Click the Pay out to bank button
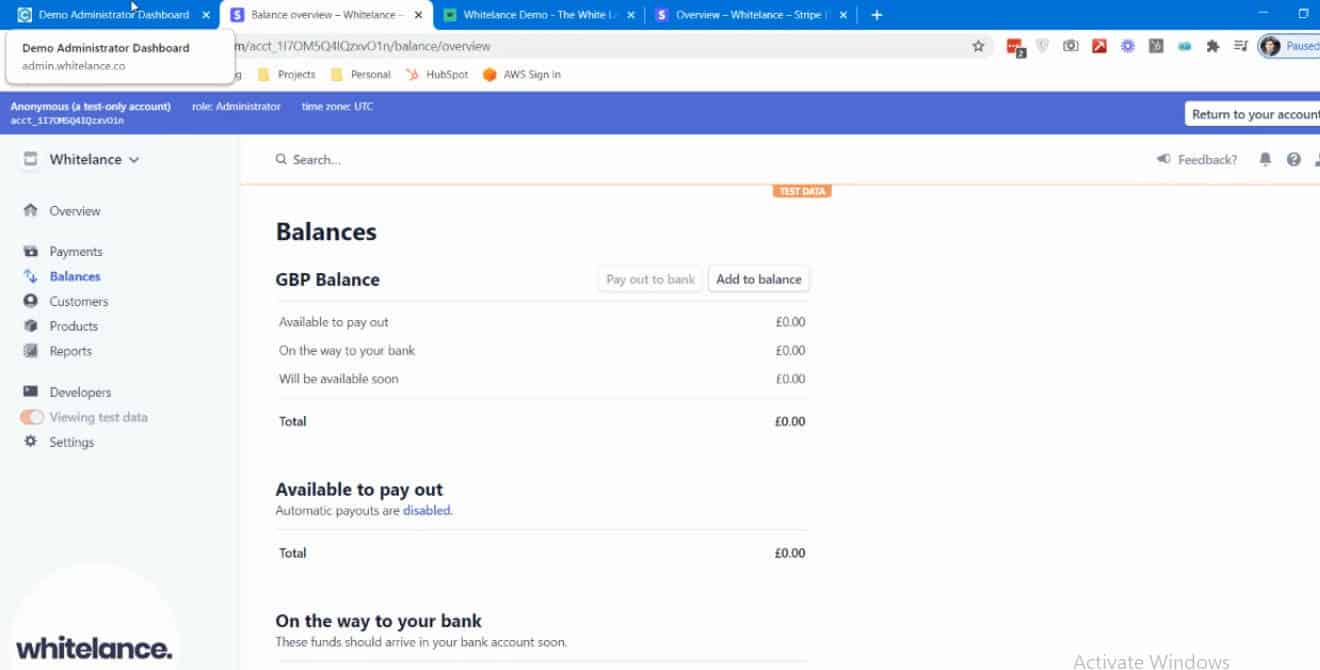Image resolution: width=1320 pixels, height=670 pixels. click(x=650, y=280)
